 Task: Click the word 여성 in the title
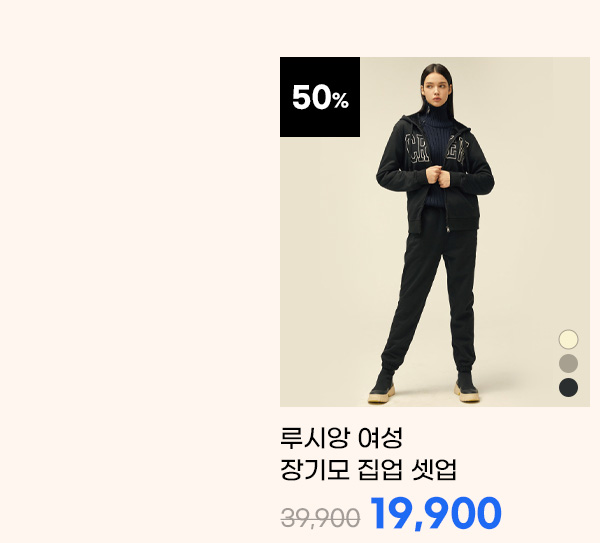380,438
